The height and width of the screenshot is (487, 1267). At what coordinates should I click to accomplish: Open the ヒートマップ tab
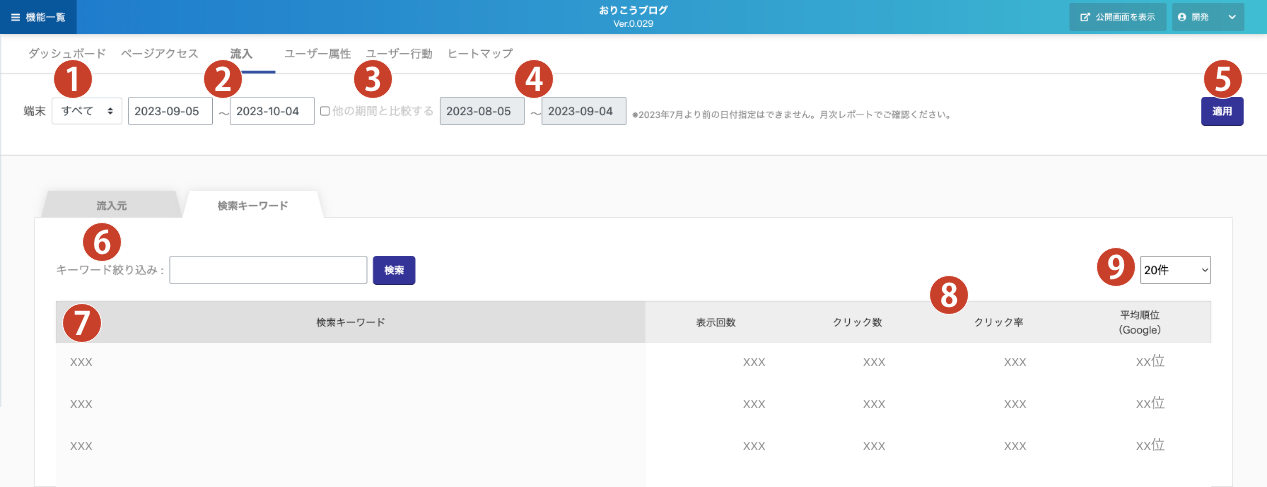[x=480, y=53]
